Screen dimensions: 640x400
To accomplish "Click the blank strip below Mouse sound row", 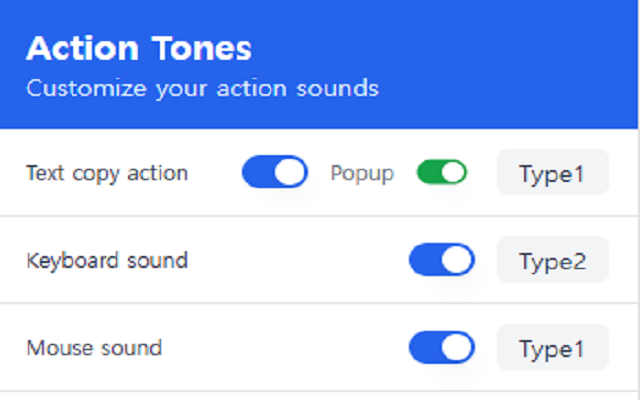I will pyautogui.click(x=320, y=395).
